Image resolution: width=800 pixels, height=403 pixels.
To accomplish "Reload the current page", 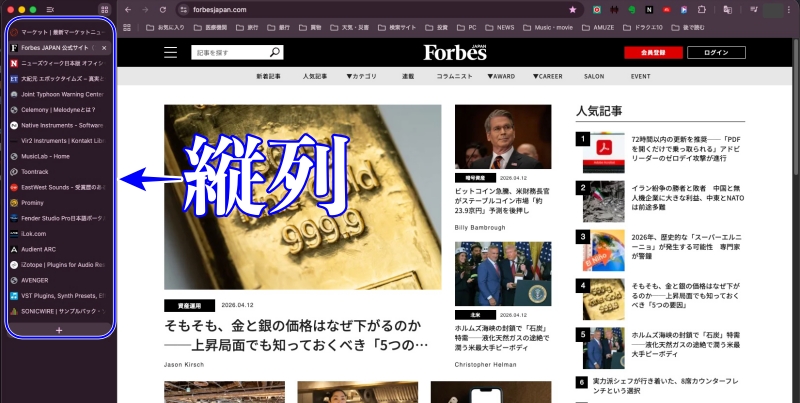I will click(163, 9).
